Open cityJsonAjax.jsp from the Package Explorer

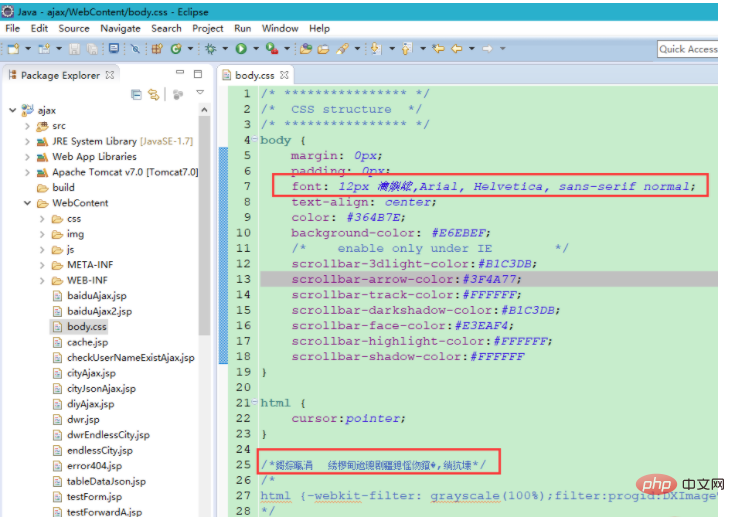click(x=100, y=388)
